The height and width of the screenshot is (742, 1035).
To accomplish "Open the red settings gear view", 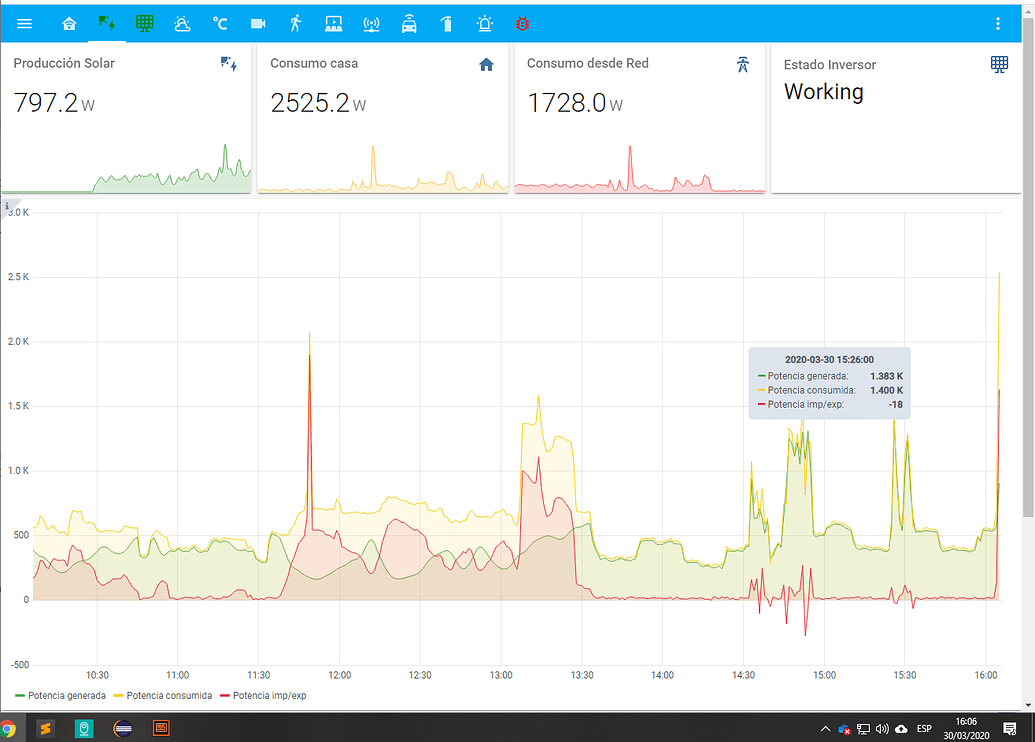I will (x=522, y=23).
